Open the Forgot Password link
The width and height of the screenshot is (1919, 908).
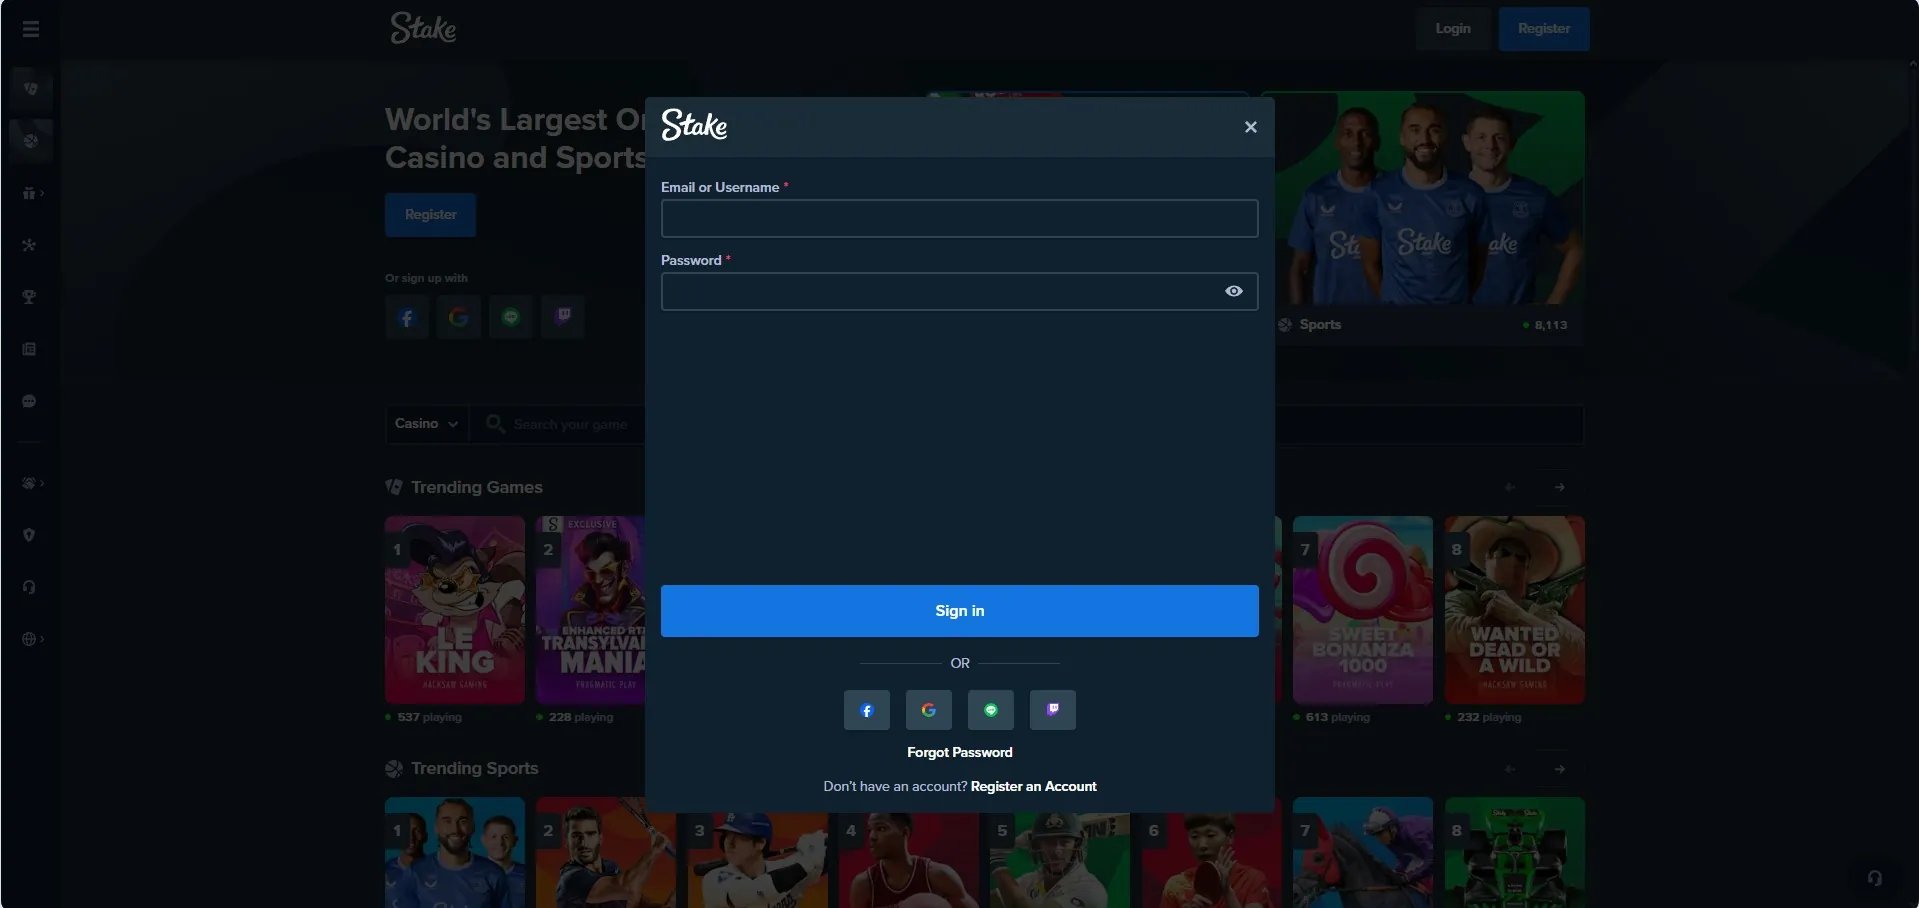[959, 752]
